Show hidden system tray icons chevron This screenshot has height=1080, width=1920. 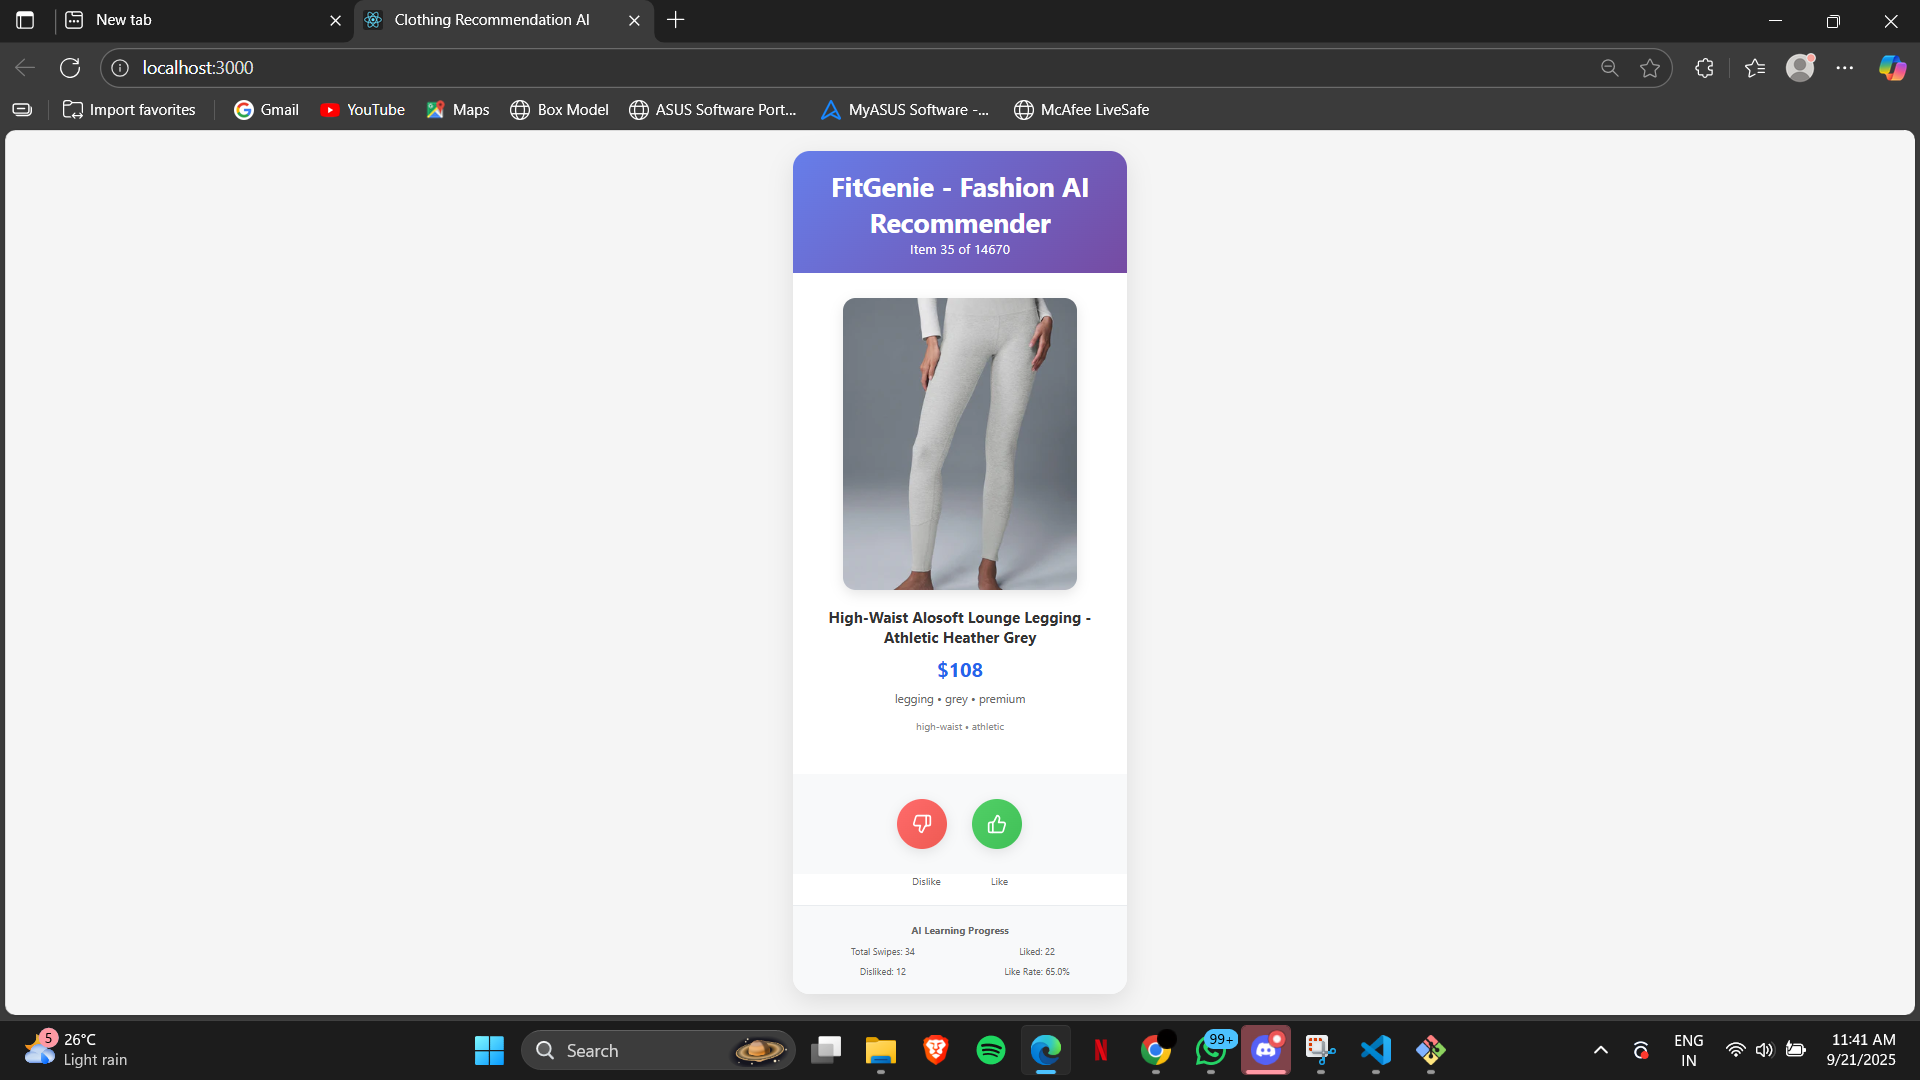(x=1600, y=1050)
